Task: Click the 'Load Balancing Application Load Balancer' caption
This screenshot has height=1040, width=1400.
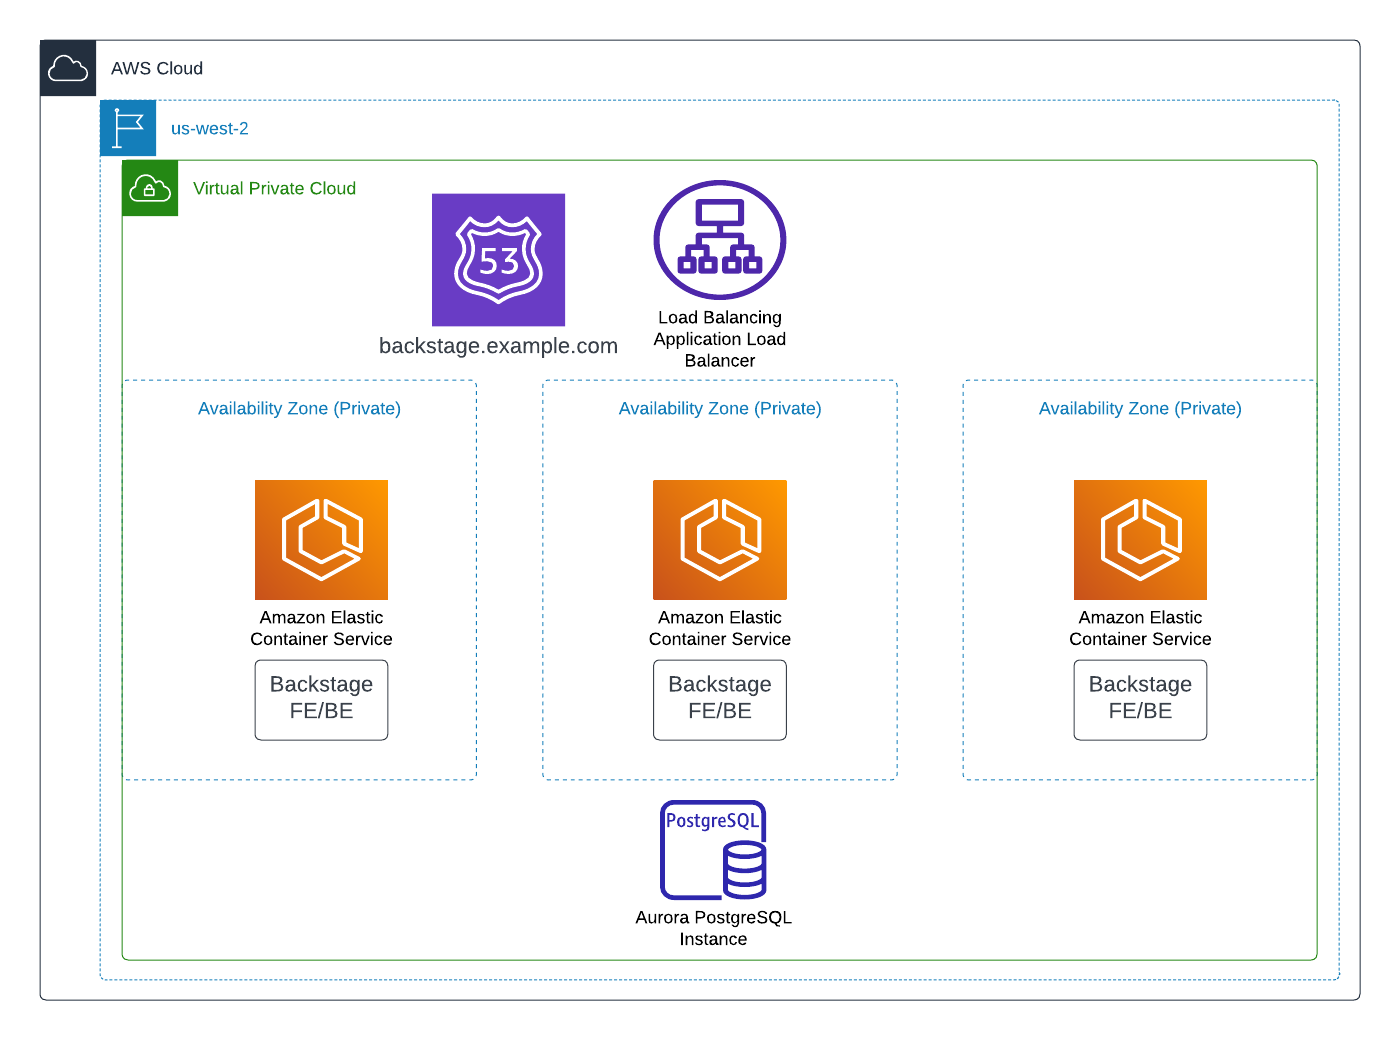Action: click(x=720, y=339)
